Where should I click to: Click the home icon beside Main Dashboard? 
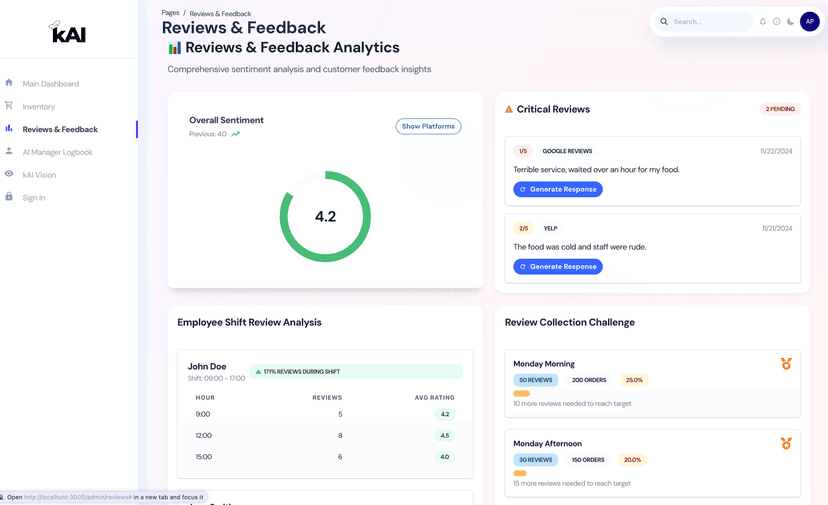click(9, 83)
